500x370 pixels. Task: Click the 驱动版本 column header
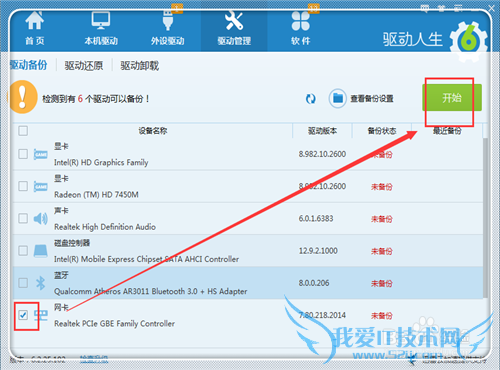pos(322,131)
